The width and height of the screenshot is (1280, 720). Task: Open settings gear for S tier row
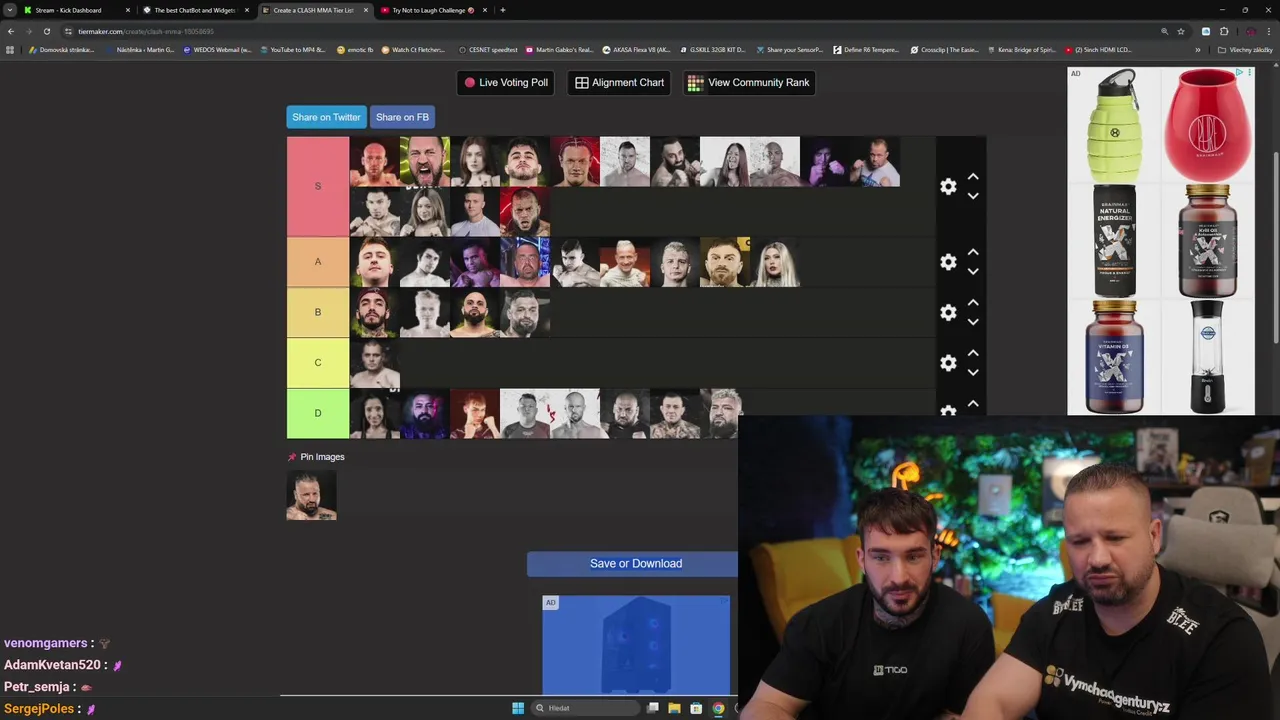tap(948, 186)
